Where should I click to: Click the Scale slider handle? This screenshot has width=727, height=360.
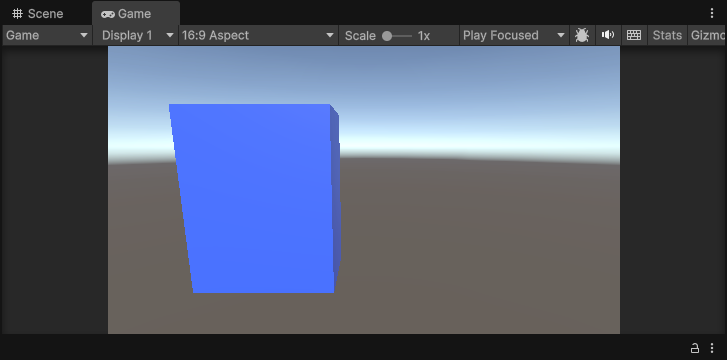click(x=387, y=36)
